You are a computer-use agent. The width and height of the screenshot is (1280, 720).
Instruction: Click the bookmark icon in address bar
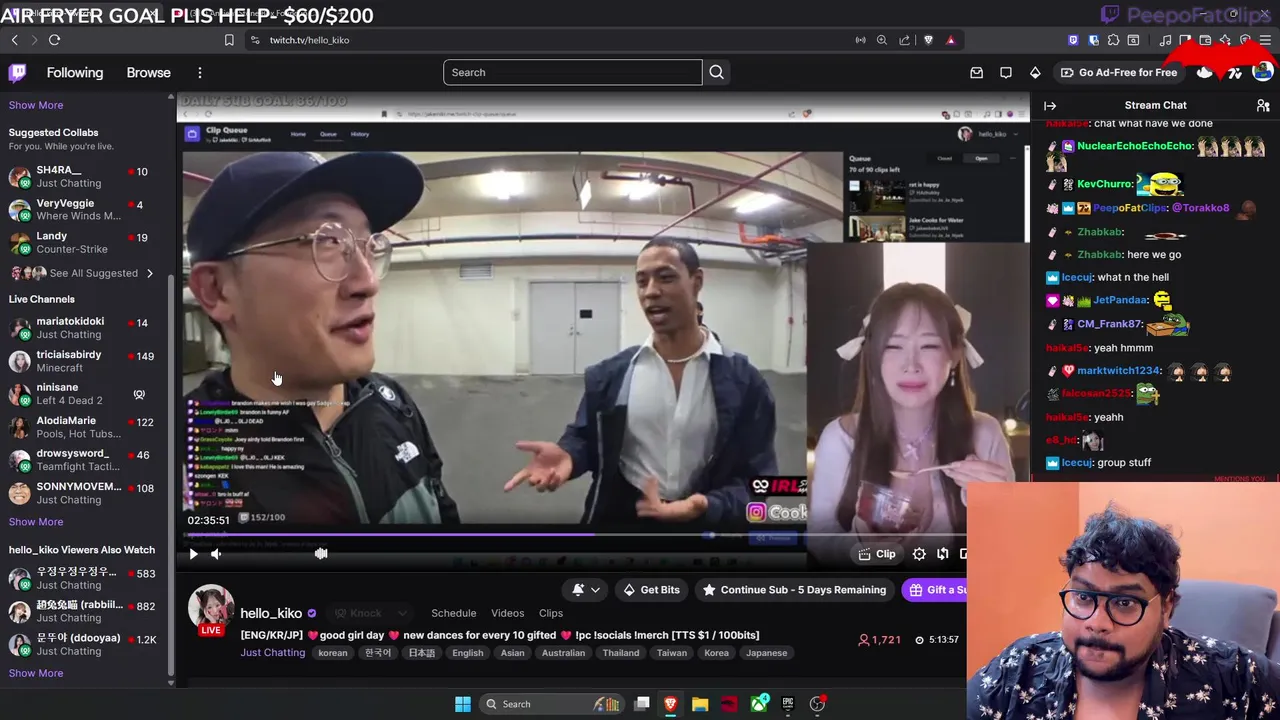[x=229, y=40]
